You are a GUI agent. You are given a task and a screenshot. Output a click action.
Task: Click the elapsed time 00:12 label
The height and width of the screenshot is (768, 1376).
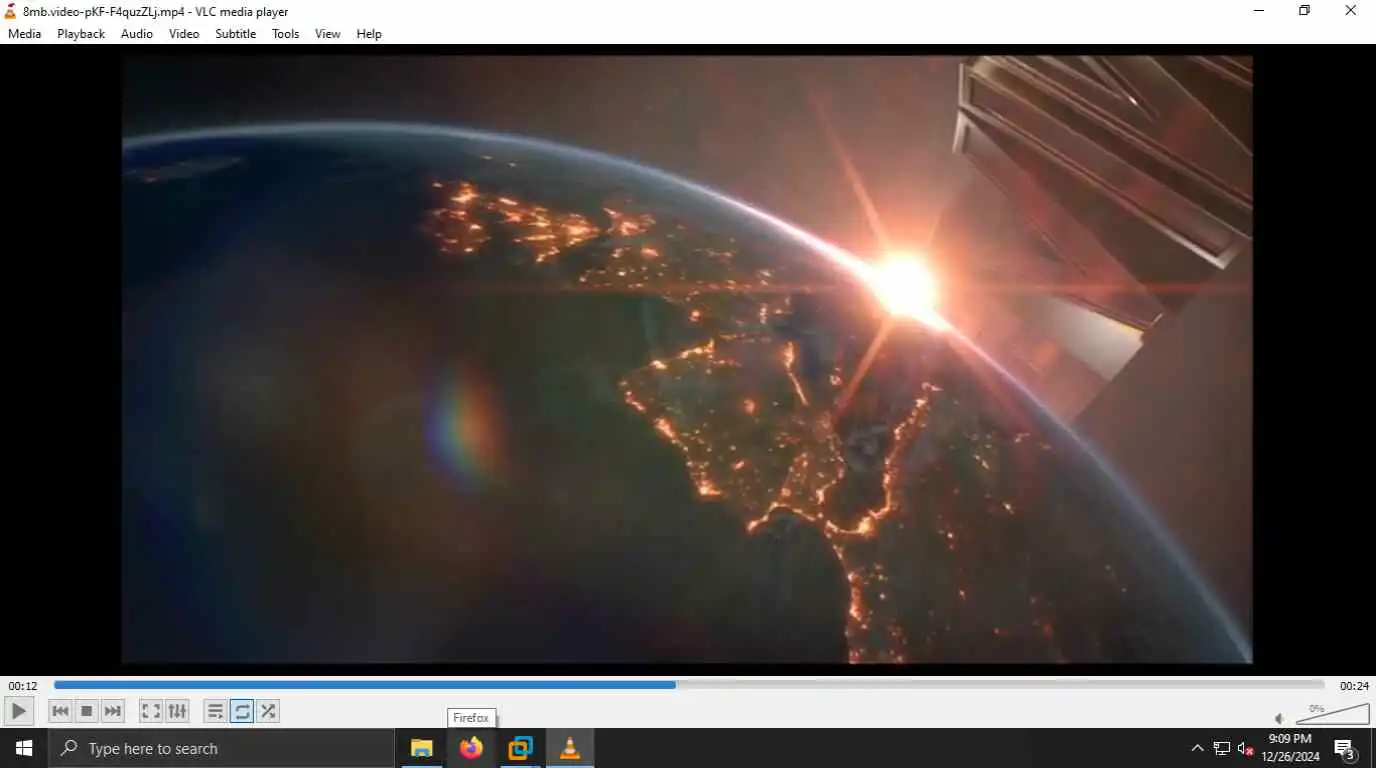[x=23, y=686]
